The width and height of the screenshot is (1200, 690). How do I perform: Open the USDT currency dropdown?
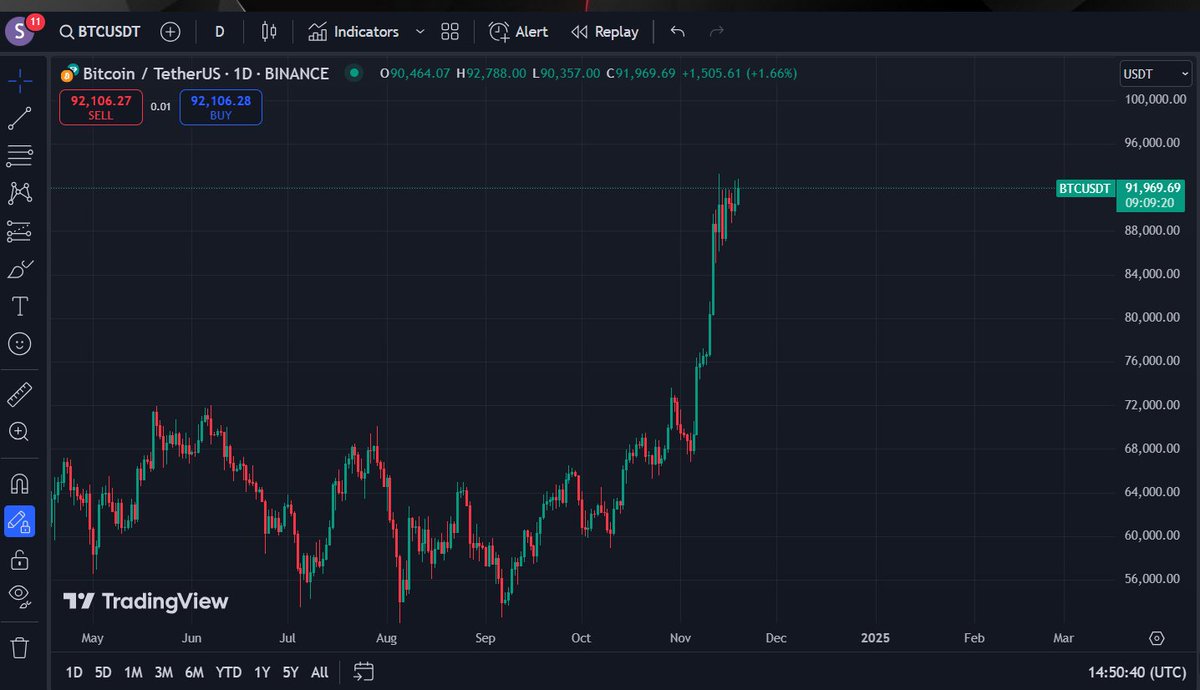point(1155,73)
